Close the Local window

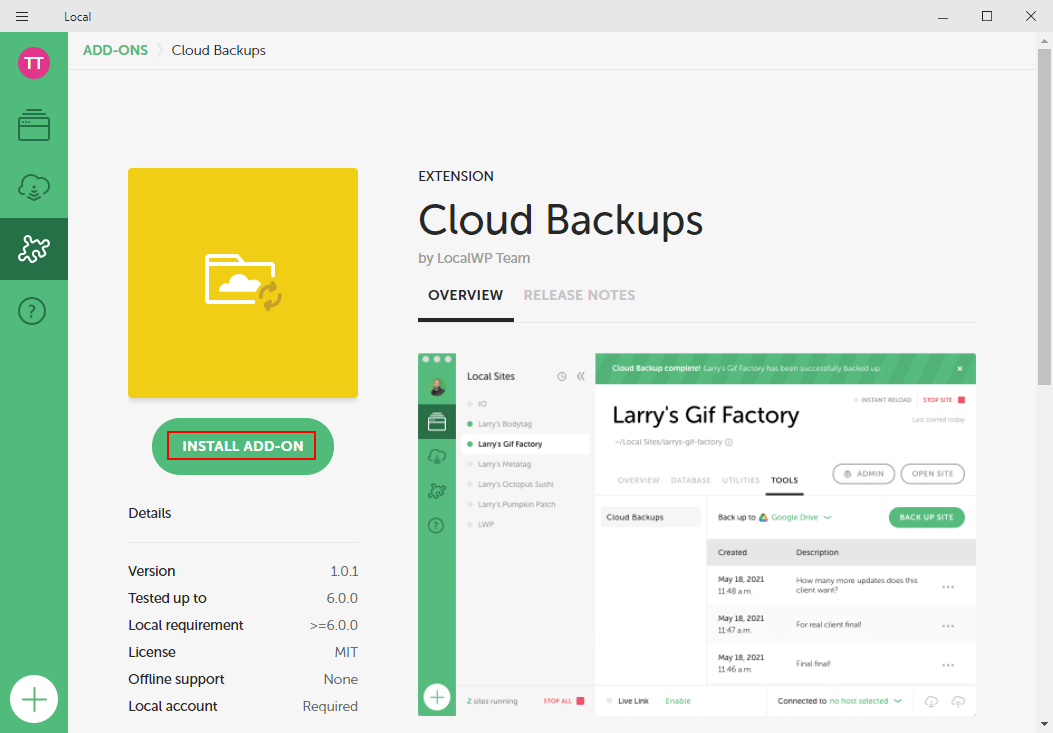[1031, 16]
